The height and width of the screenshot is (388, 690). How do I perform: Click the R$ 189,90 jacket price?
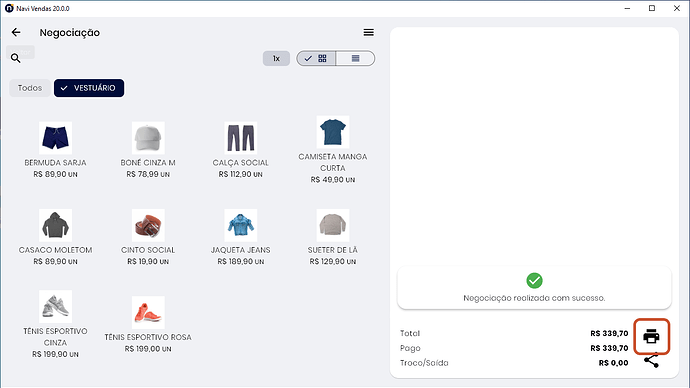[x=240, y=261]
